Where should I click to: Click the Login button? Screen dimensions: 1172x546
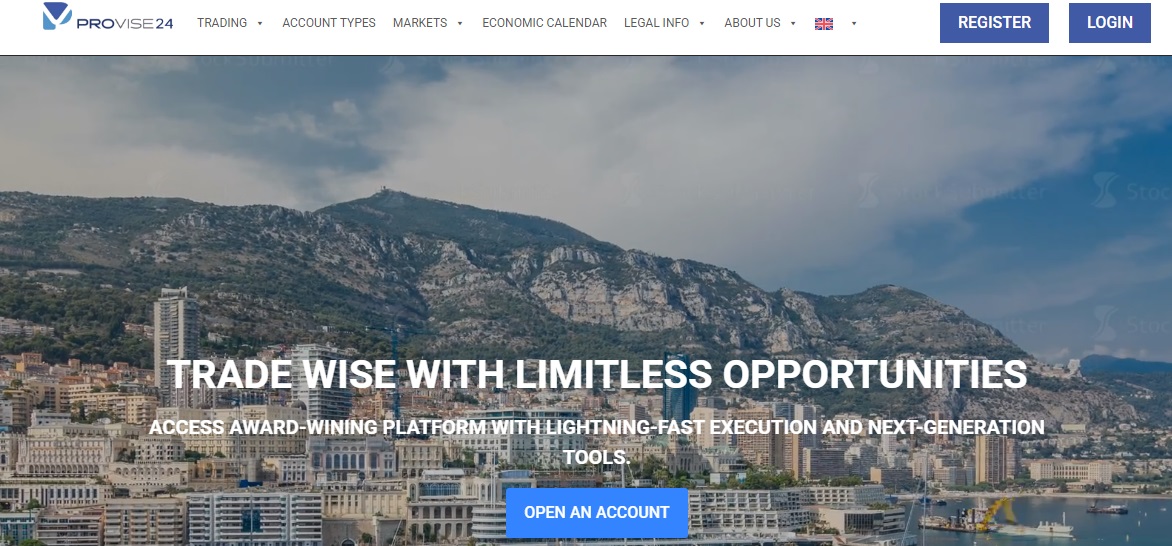click(1109, 23)
